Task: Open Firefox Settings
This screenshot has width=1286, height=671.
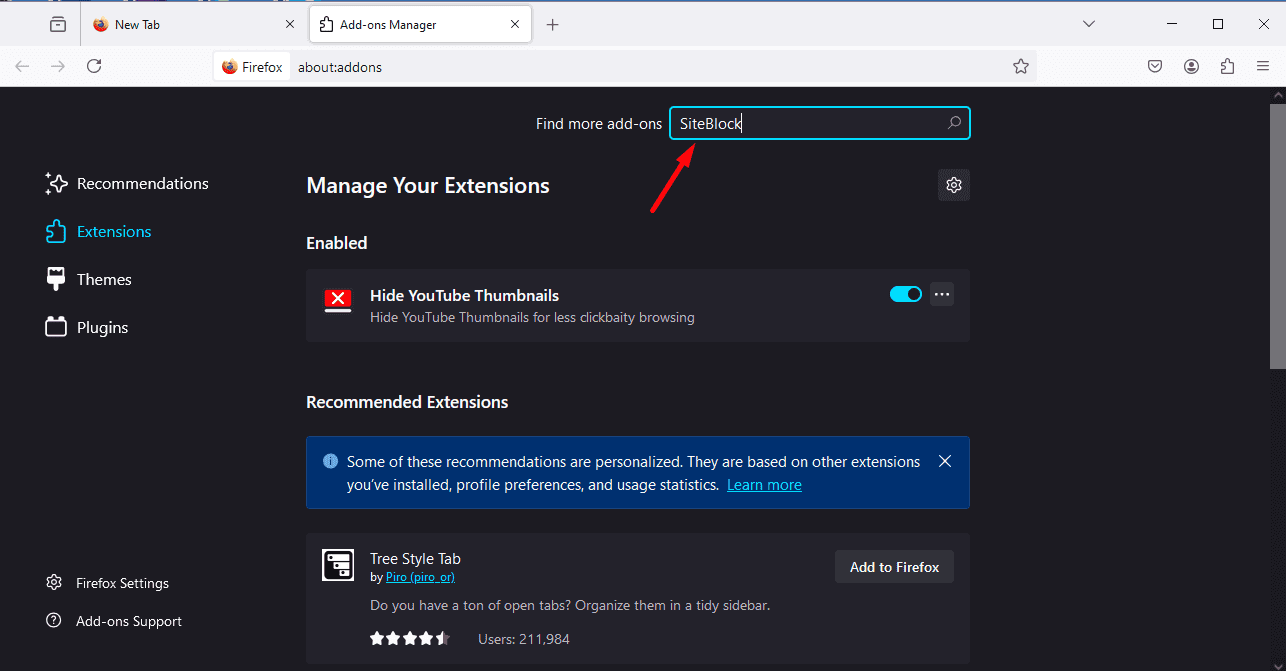Action: pyautogui.click(x=108, y=583)
